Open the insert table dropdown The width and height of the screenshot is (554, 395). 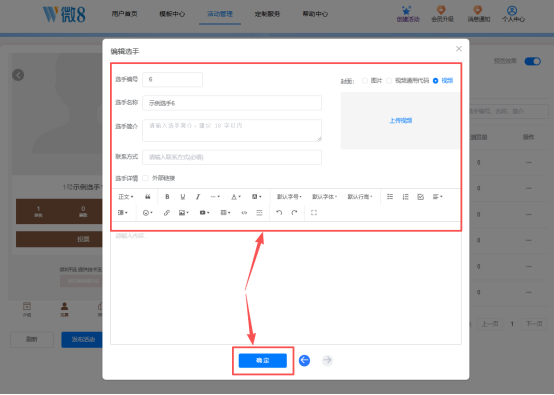(225, 213)
